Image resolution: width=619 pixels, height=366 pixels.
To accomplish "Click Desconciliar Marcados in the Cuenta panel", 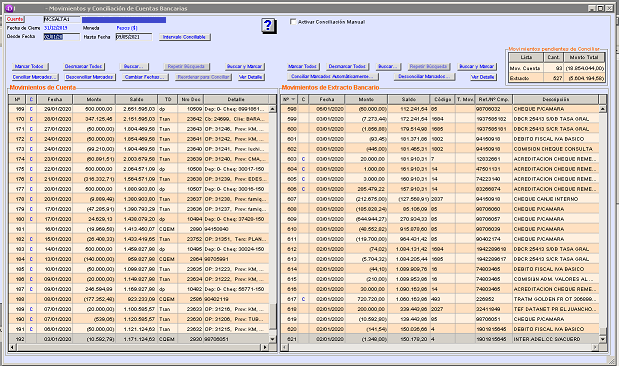I will tap(90, 77).
